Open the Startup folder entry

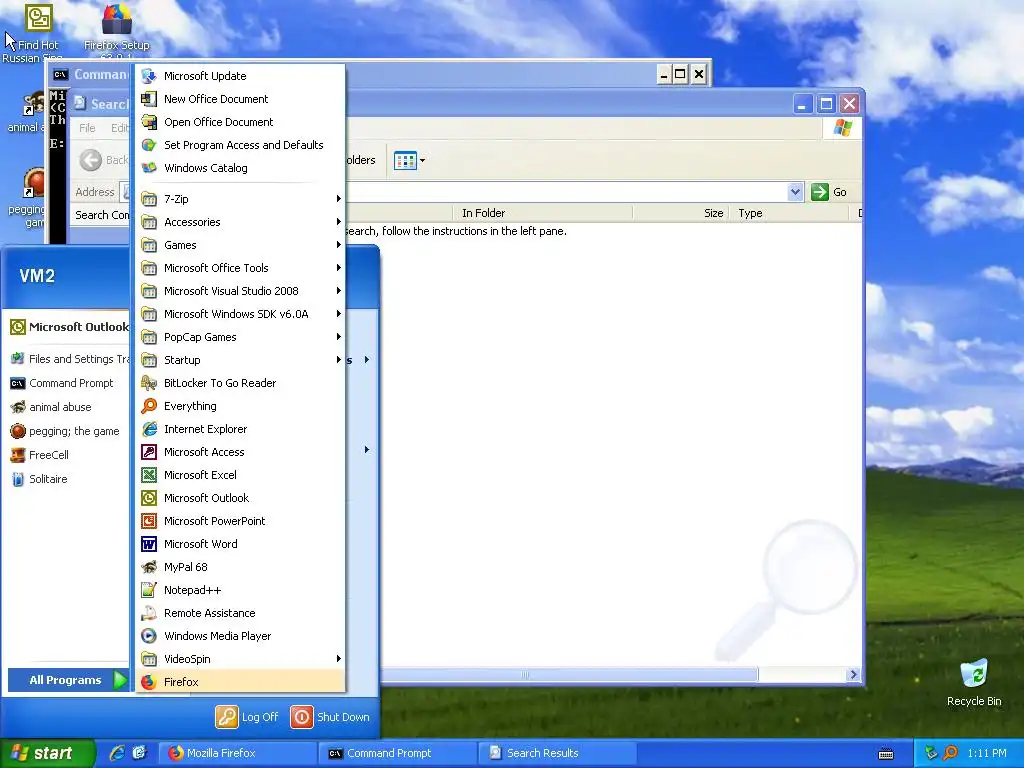(x=240, y=360)
